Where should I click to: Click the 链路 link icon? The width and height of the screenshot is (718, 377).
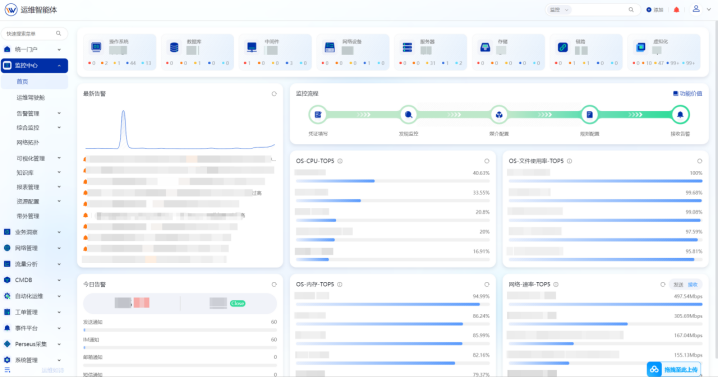point(563,47)
